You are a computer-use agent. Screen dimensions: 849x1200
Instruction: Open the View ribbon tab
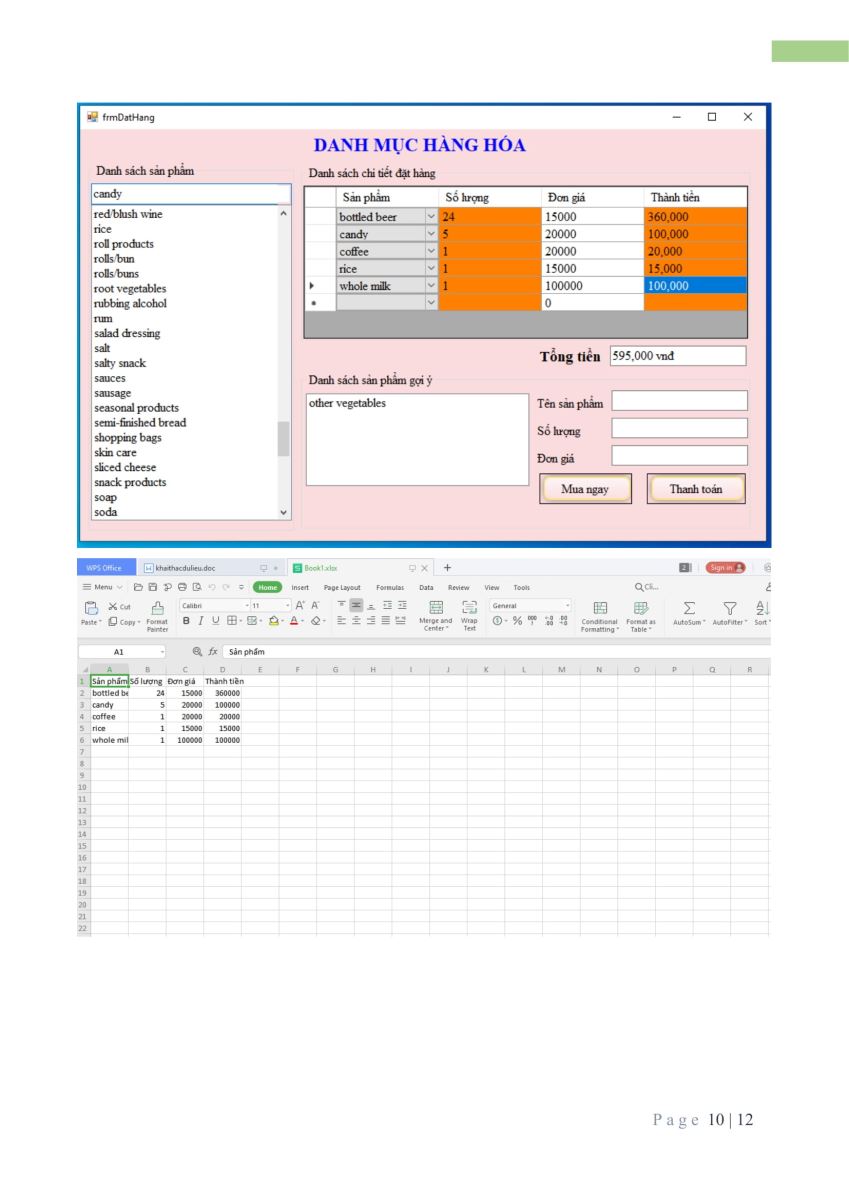coord(491,587)
